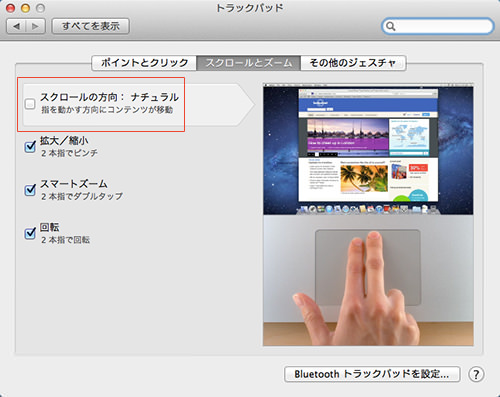Click the 2 本指で回転 description

65,240
